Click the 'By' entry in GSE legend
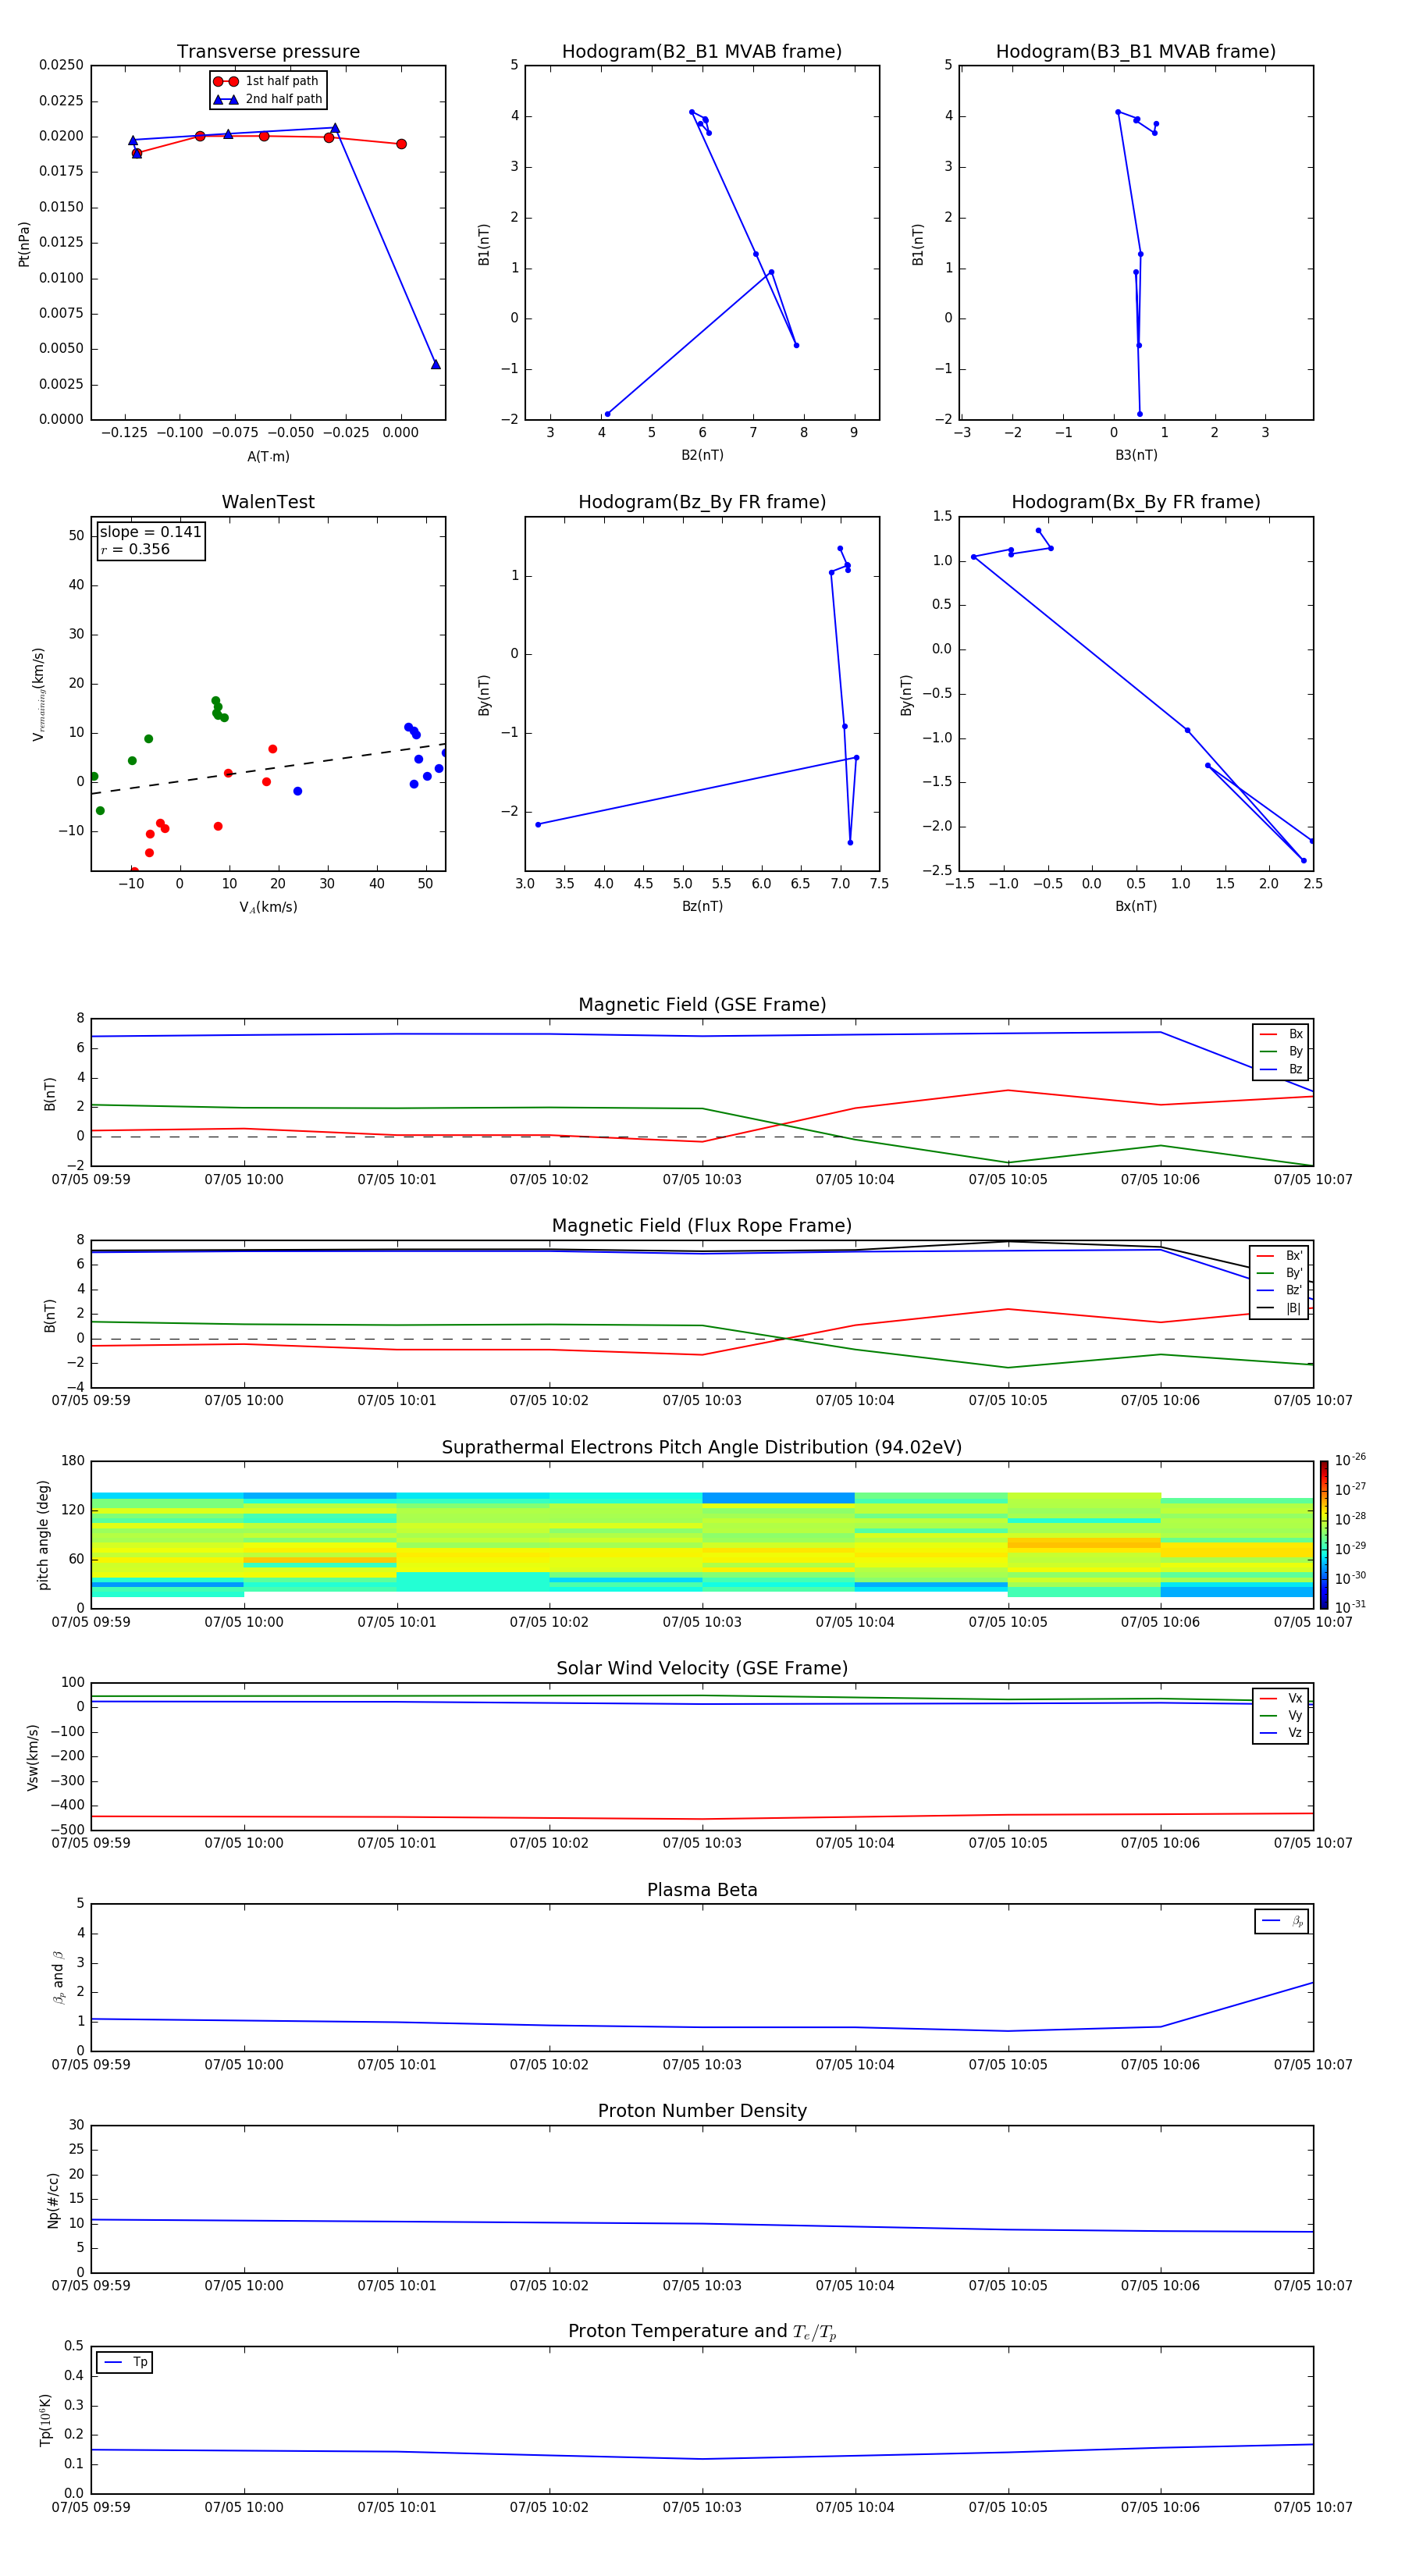Viewport: 1405px width, 2576px height. pyautogui.click(x=1281, y=1051)
